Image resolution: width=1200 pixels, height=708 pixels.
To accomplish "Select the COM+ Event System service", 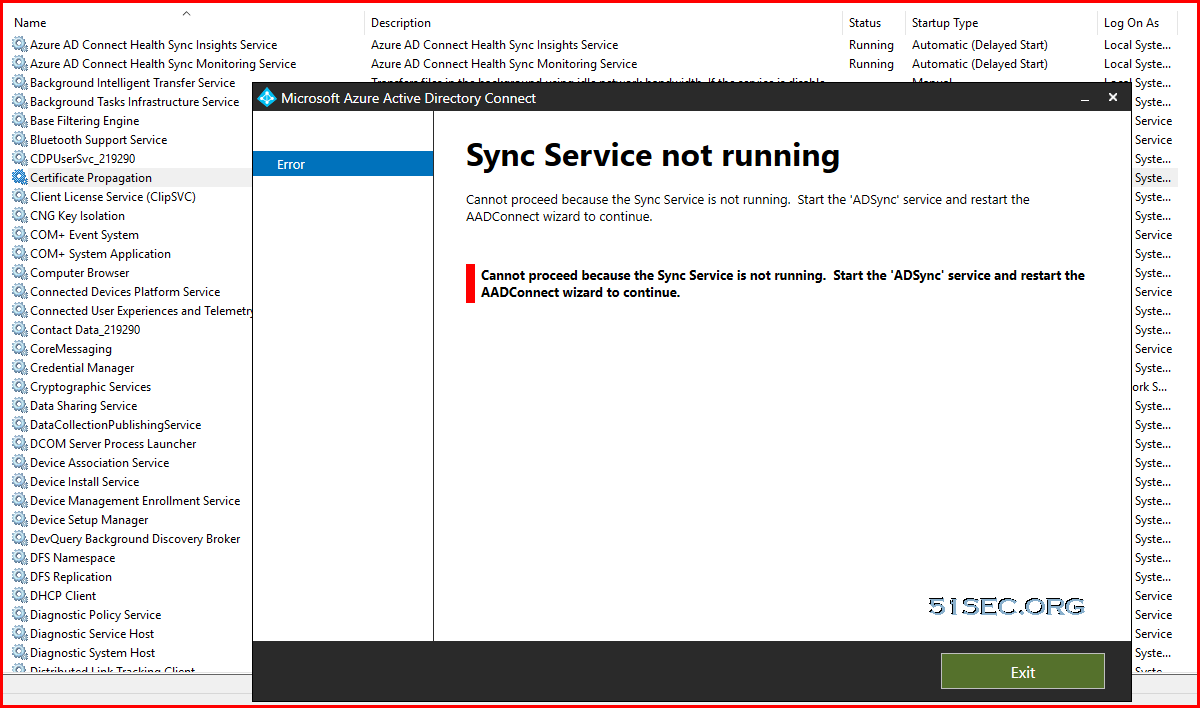I will click(x=84, y=235).
